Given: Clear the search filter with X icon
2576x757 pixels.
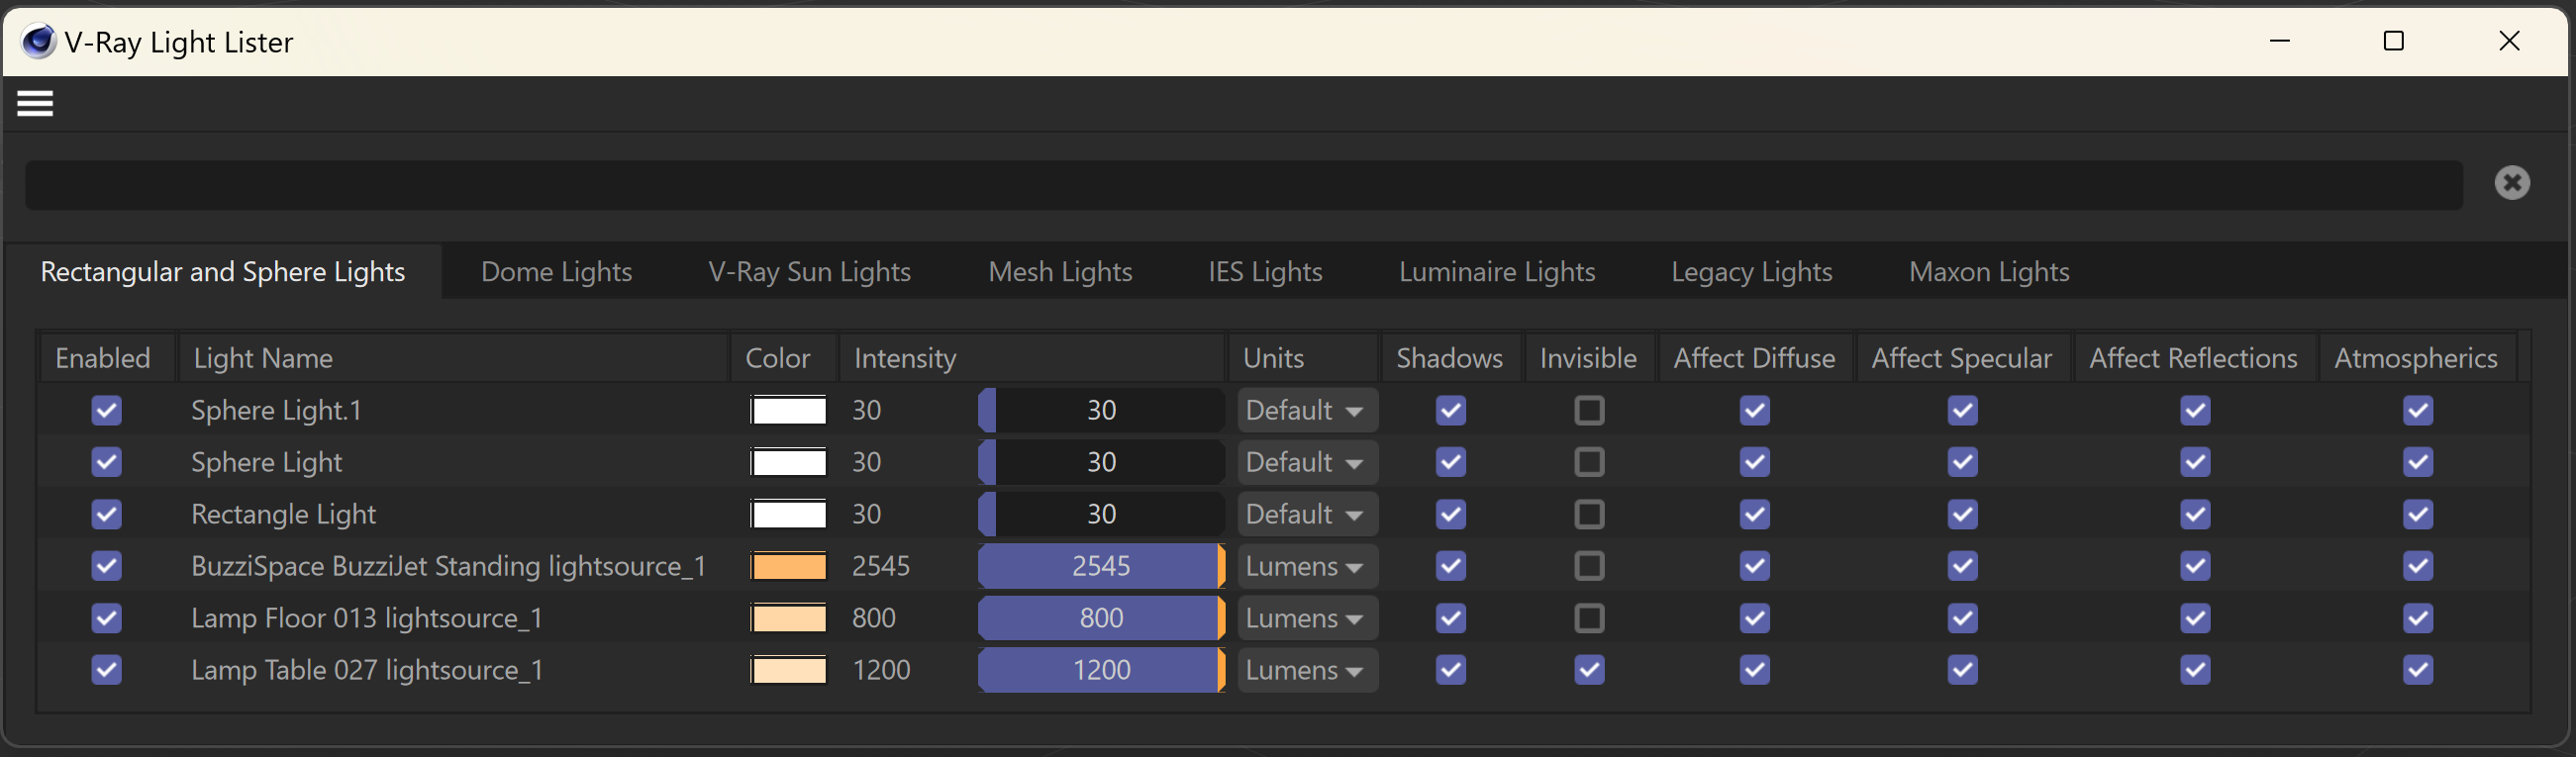Looking at the screenshot, I should (x=2511, y=183).
